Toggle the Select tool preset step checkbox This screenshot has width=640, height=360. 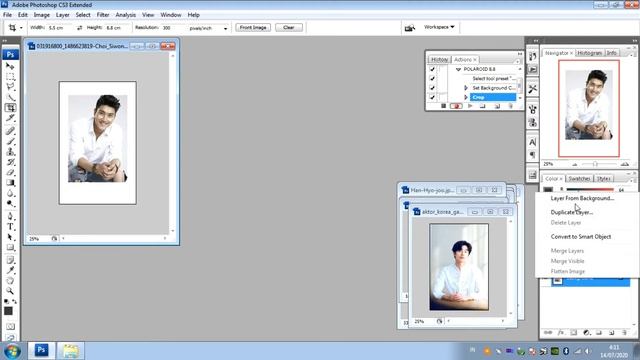(x=432, y=78)
